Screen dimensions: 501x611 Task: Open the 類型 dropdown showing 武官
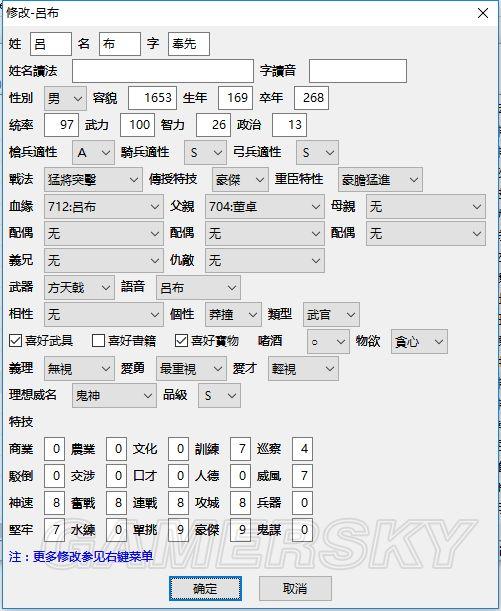[331, 314]
